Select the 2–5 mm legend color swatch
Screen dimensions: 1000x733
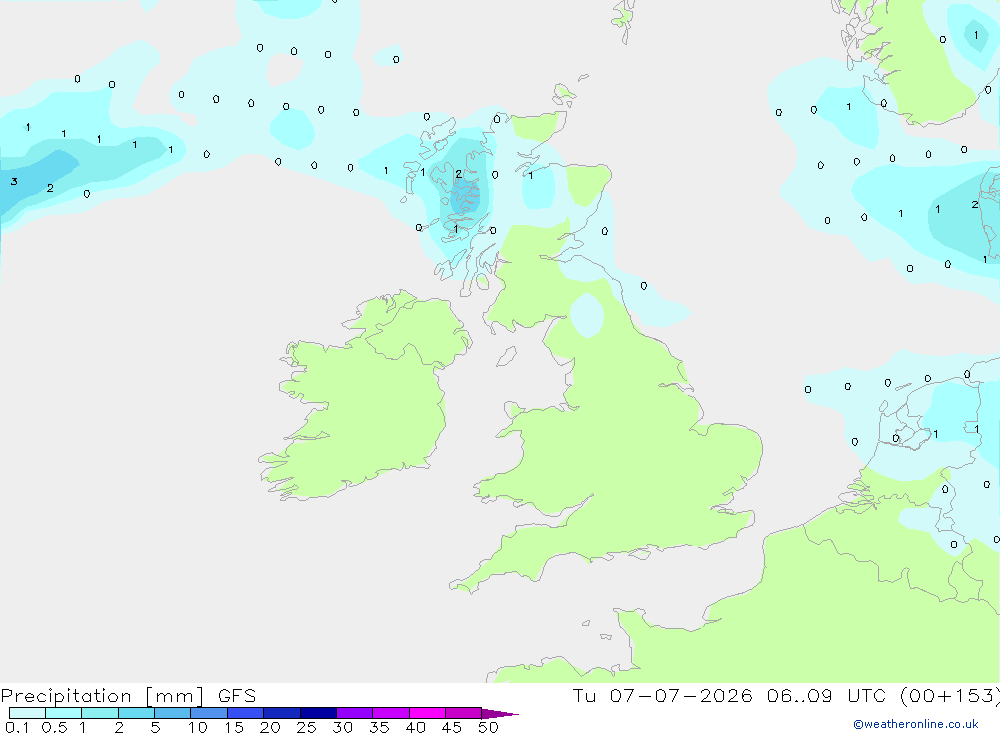pos(136,713)
